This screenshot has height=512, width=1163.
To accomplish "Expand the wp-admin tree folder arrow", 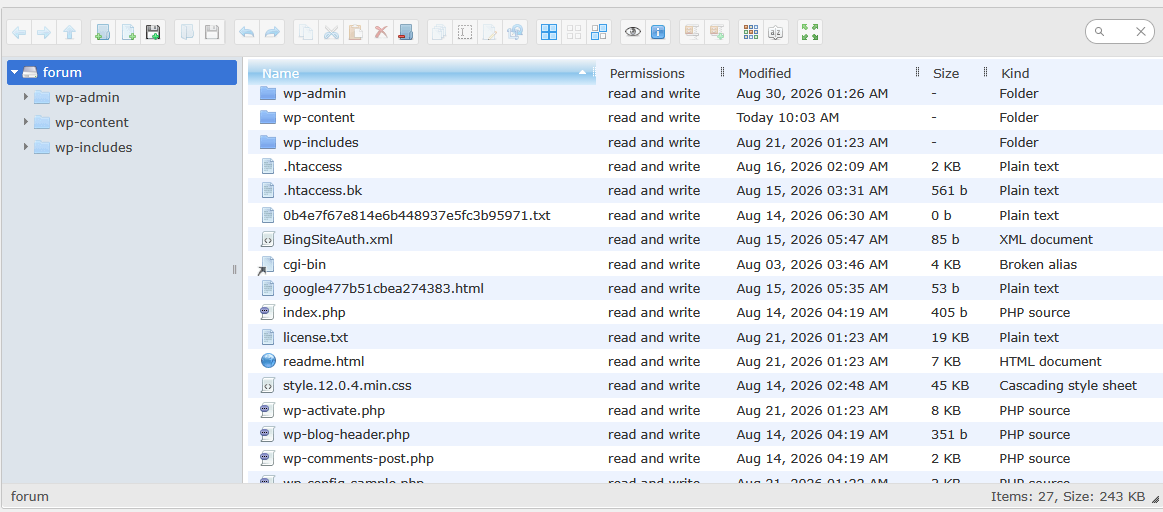I will (x=26, y=97).
